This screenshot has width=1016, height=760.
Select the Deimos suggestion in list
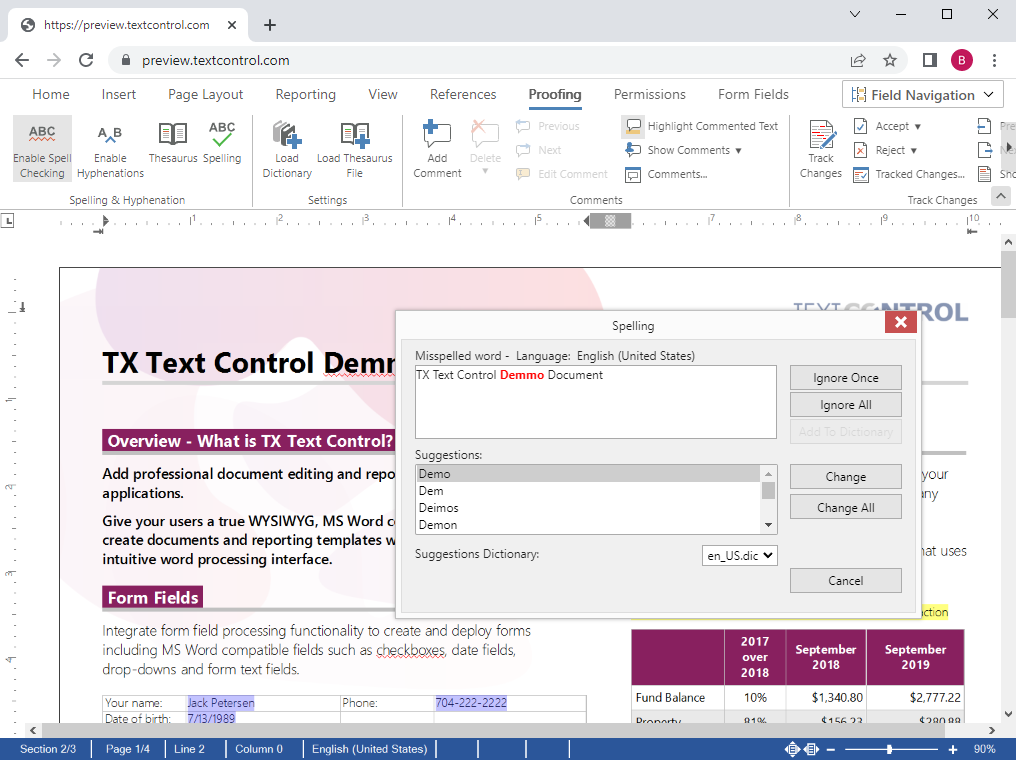click(x=439, y=508)
